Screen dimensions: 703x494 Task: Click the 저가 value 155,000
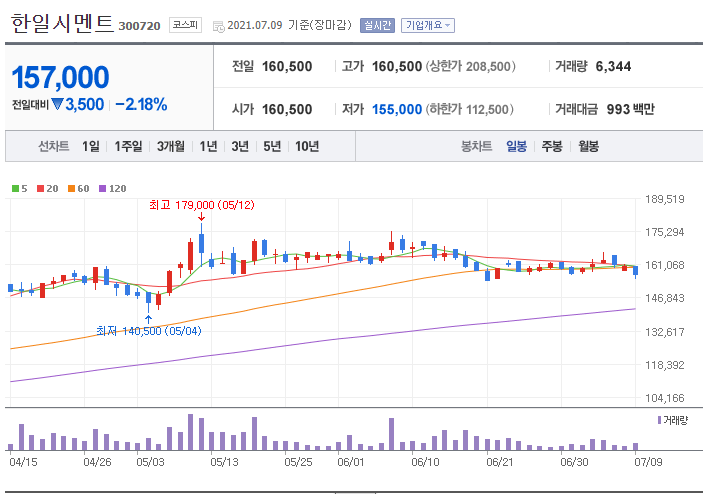(x=397, y=109)
